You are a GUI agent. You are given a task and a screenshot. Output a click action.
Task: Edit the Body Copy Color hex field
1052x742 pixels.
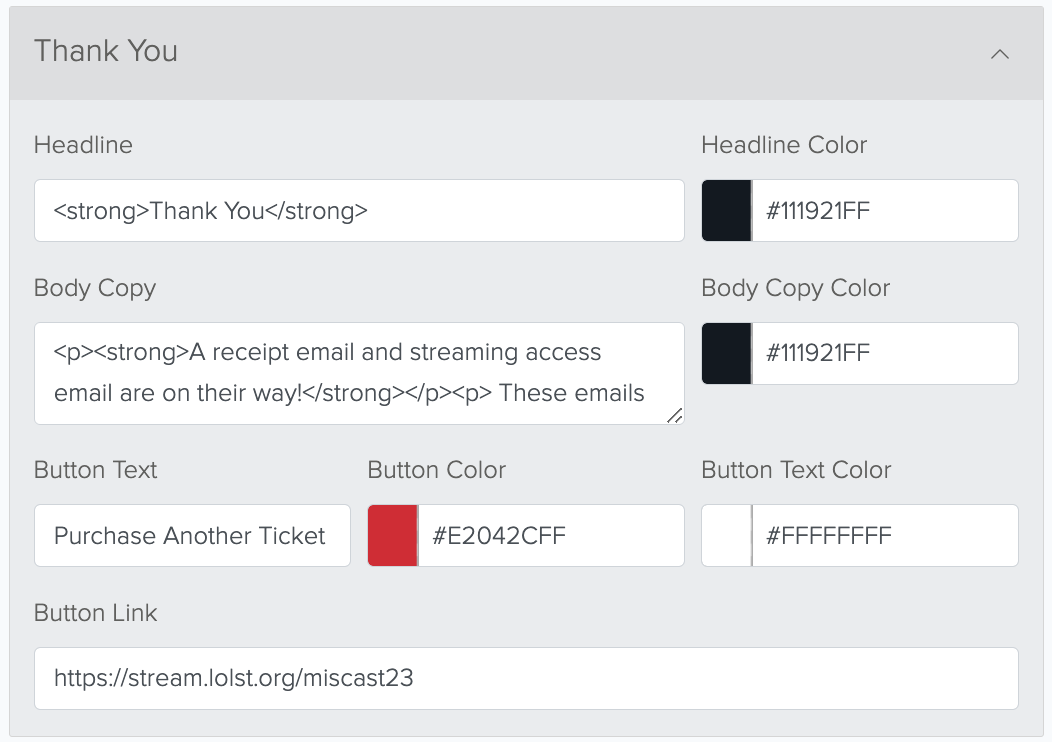[x=885, y=354]
